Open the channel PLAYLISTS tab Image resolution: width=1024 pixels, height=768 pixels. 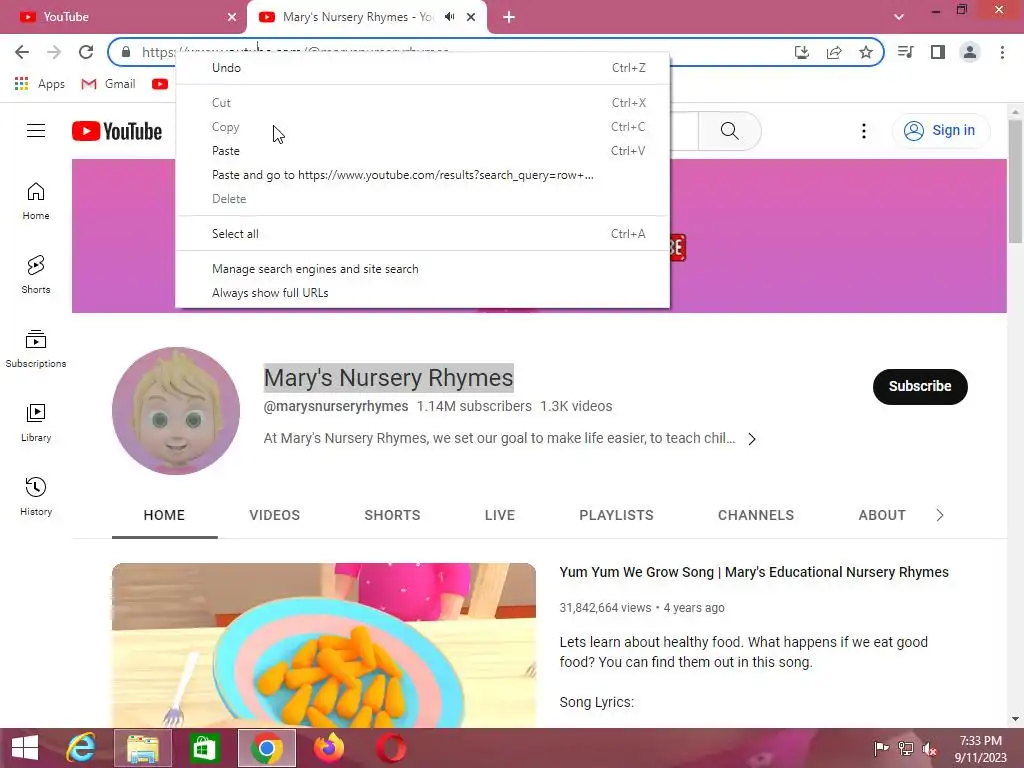point(616,515)
